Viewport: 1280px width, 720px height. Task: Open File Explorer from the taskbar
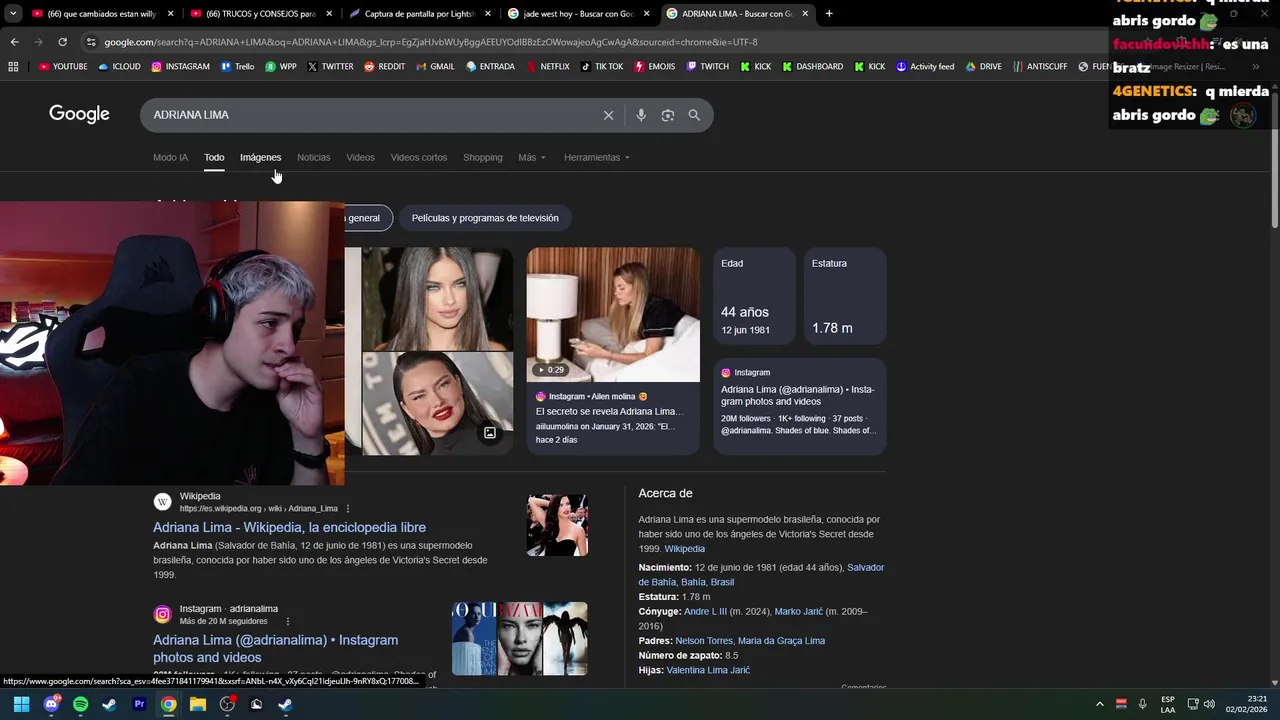coord(197,704)
